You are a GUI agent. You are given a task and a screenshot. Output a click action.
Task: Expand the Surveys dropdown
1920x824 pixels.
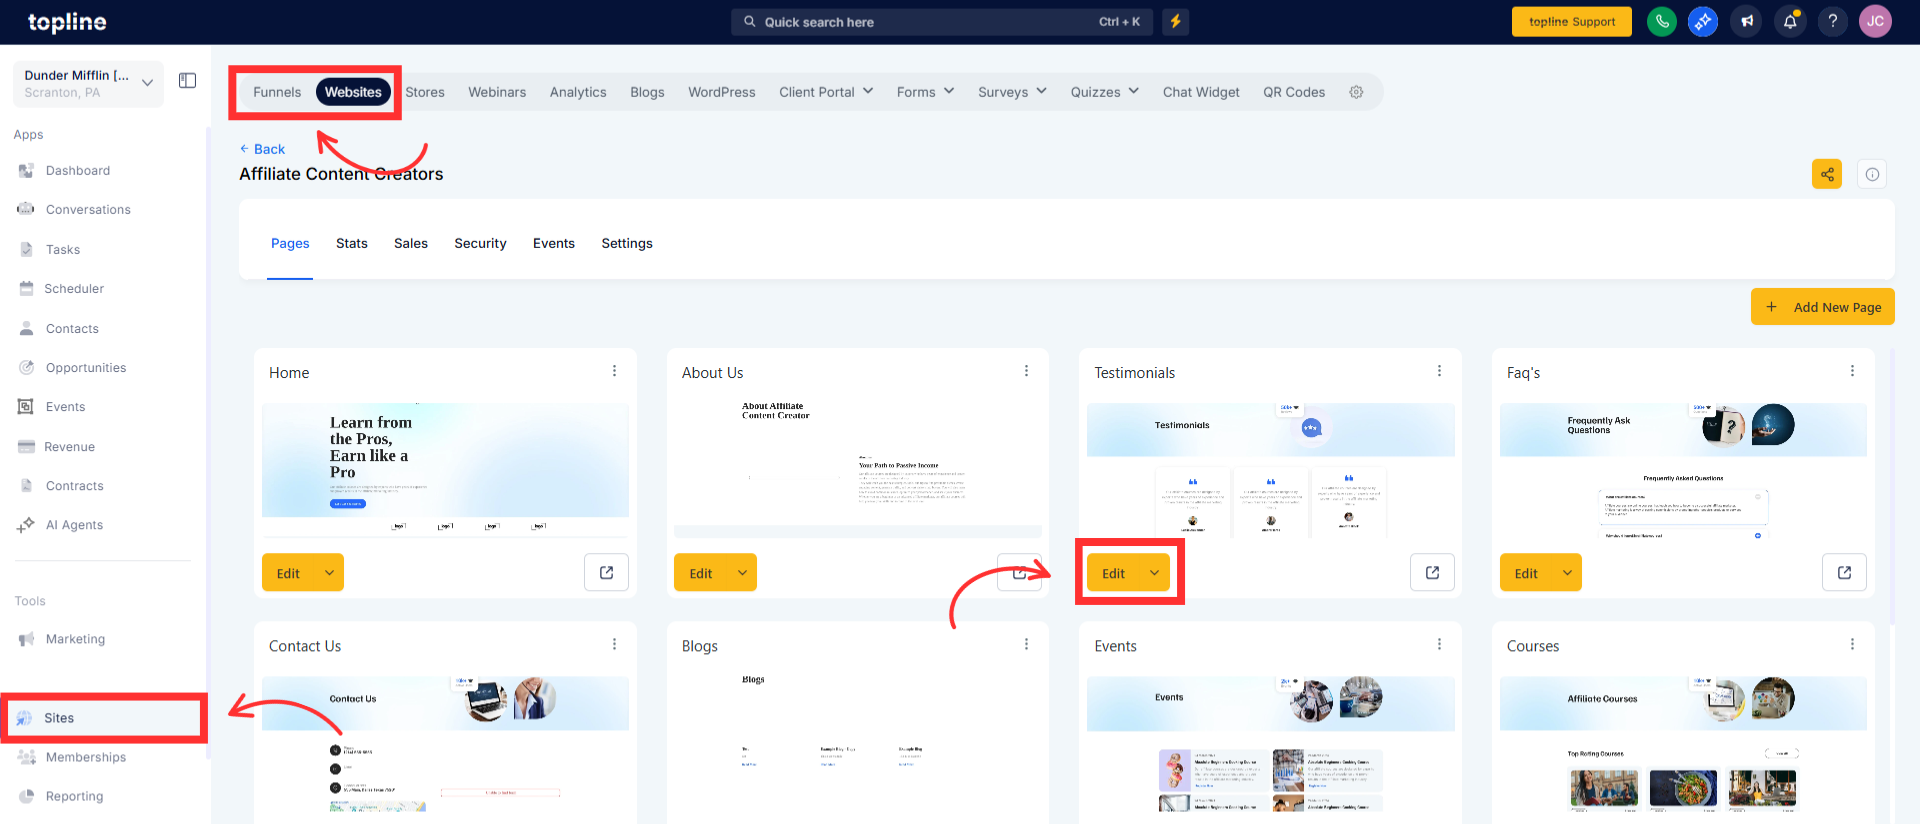(x=1012, y=92)
